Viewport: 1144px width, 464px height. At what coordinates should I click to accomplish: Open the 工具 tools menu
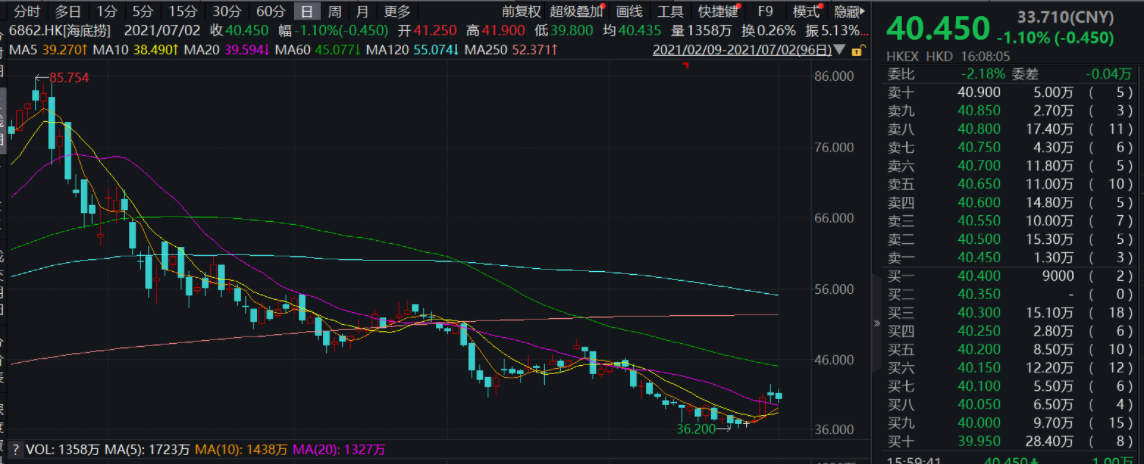pos(670,12)
